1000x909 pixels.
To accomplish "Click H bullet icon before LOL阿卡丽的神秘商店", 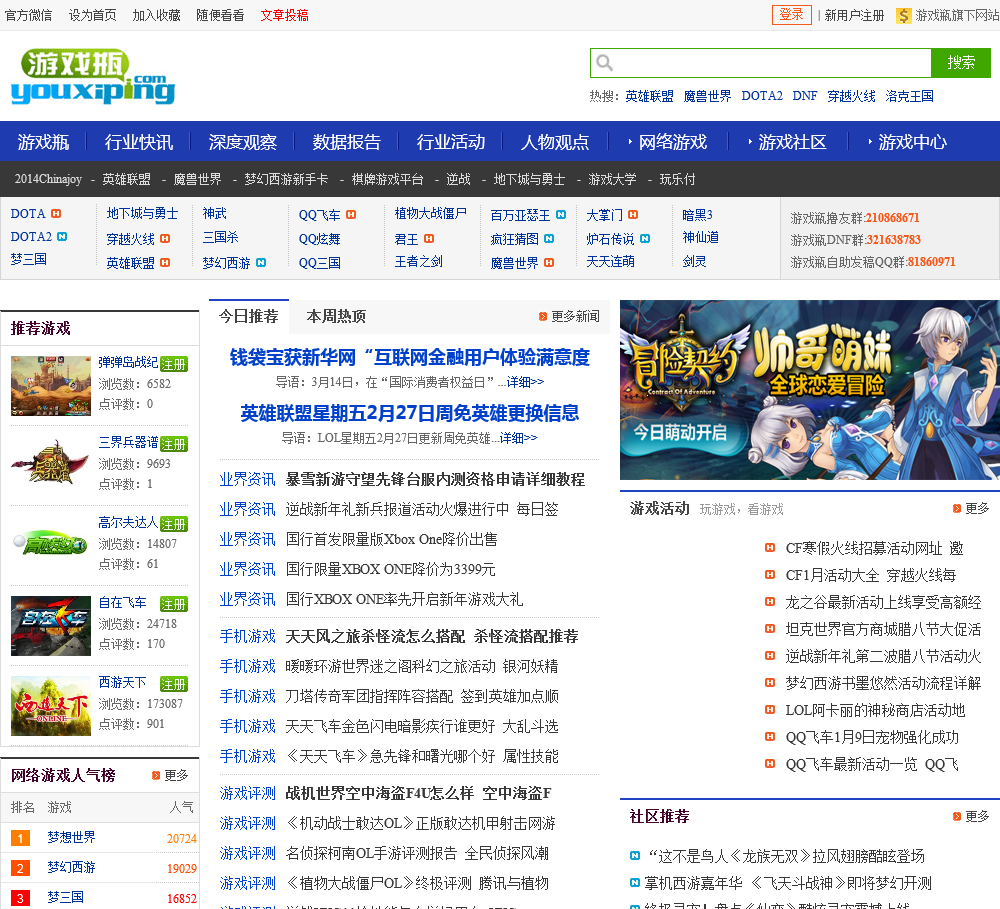I will coord(770,709).
